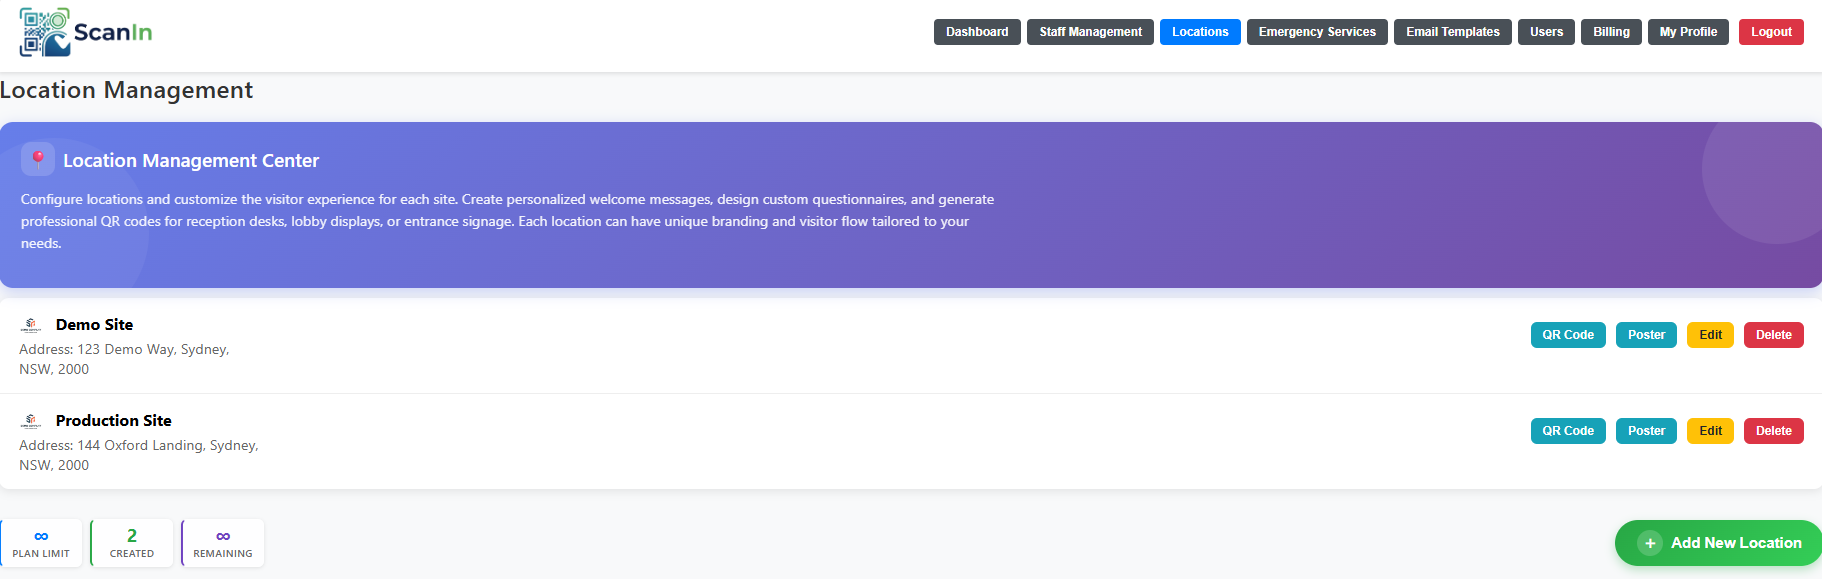Open the Dashboard page

pyautogui.click(x=977, y=32)
